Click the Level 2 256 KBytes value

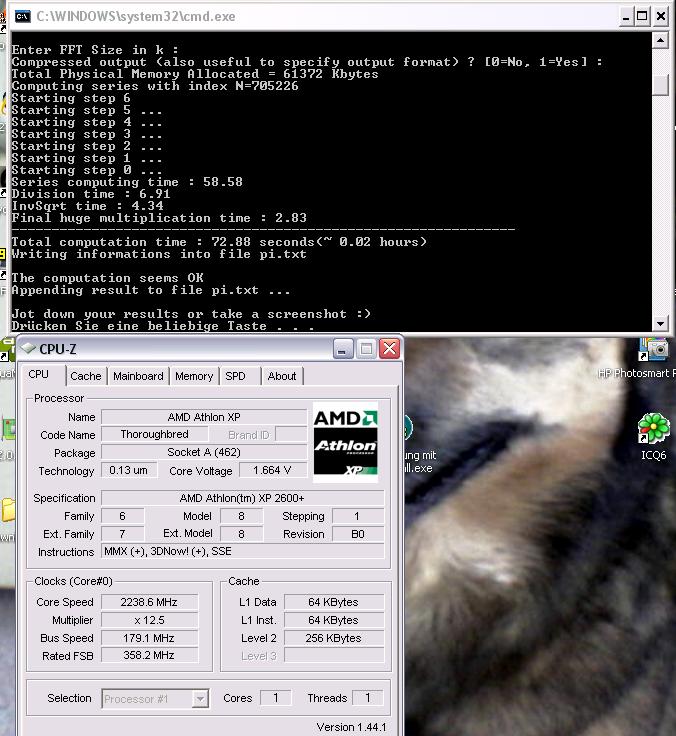(x=334, y=638)
